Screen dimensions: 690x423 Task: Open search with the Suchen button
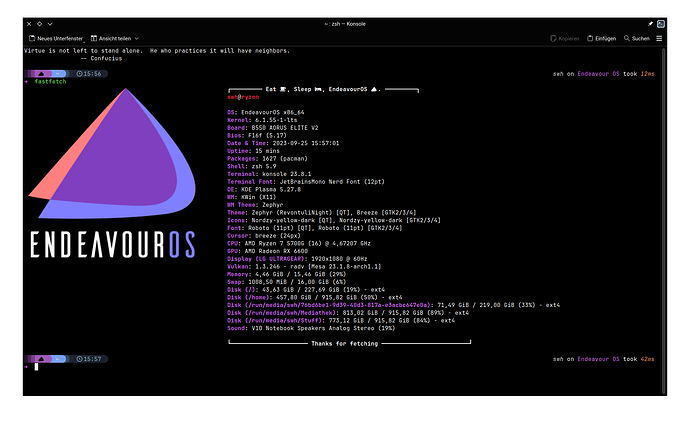pyautogui.click(x=636, y=38)
